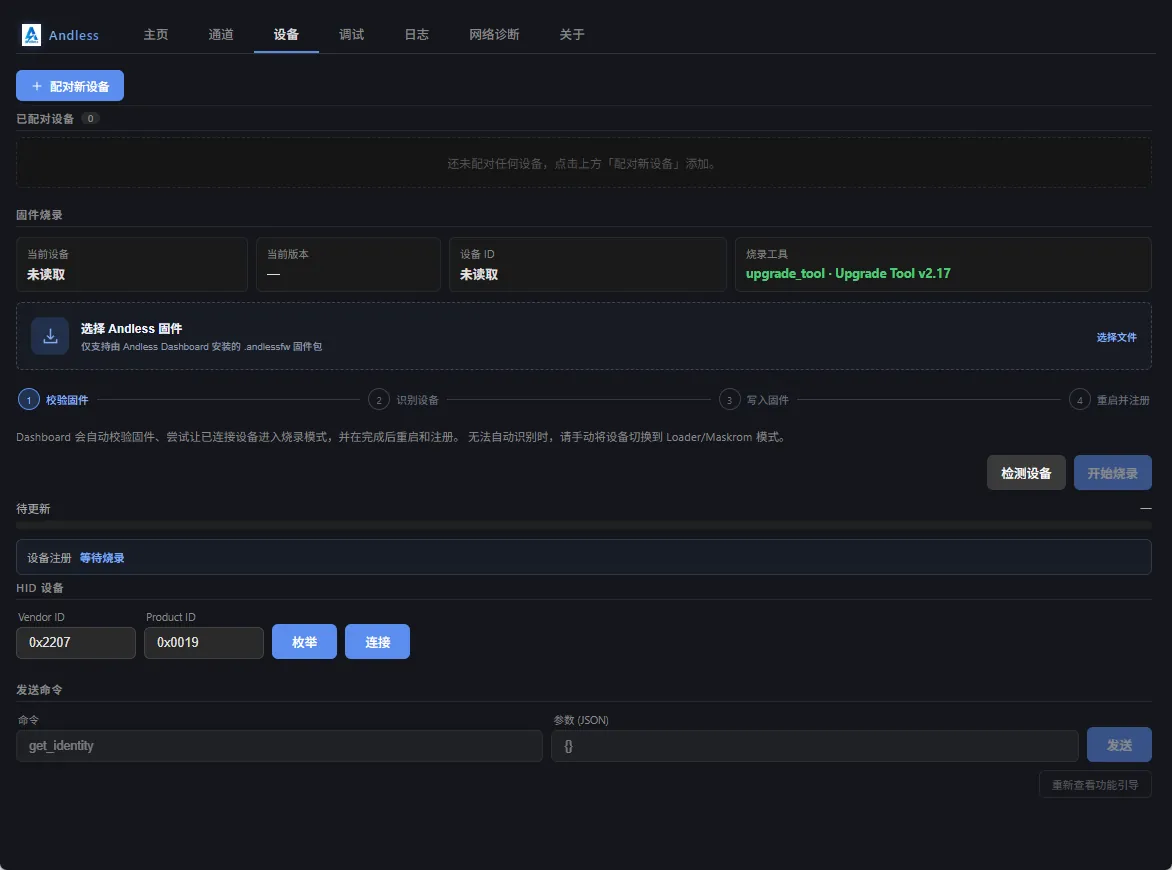Click the 固件烧录 section heading
The image size is (1172, 870).
pos(40,215)
